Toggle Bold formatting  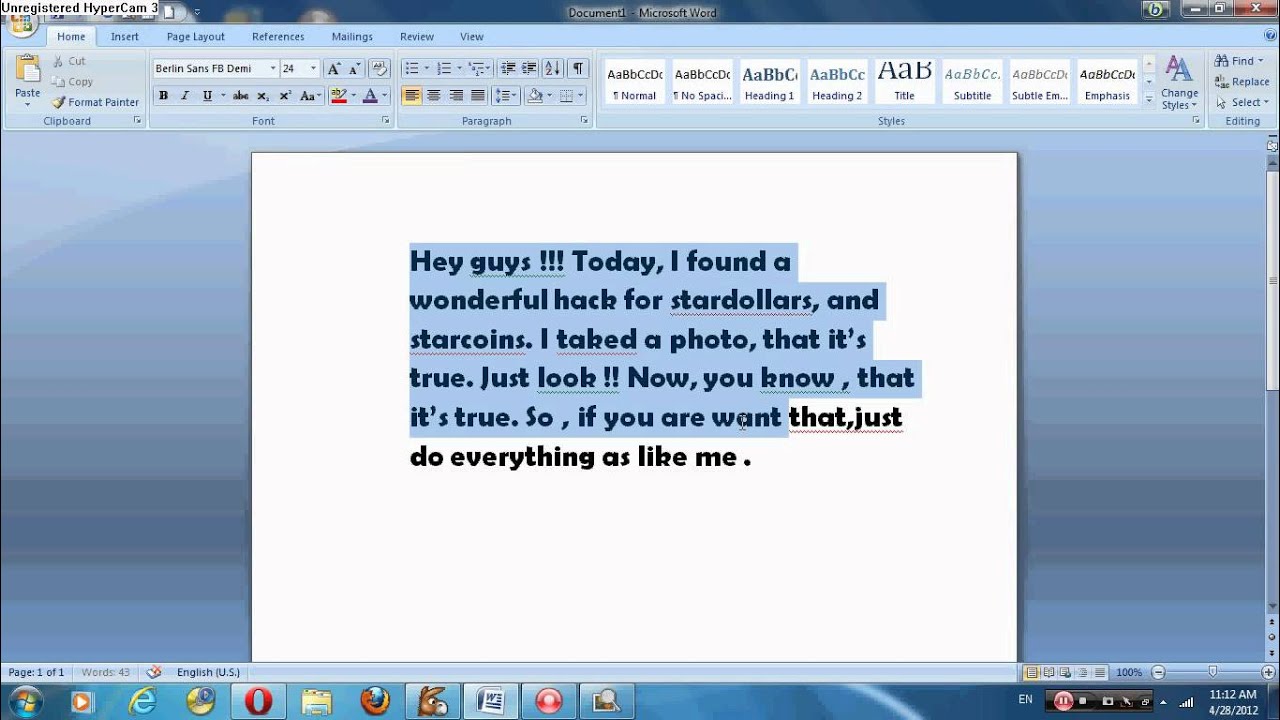(x=163, y=96)
